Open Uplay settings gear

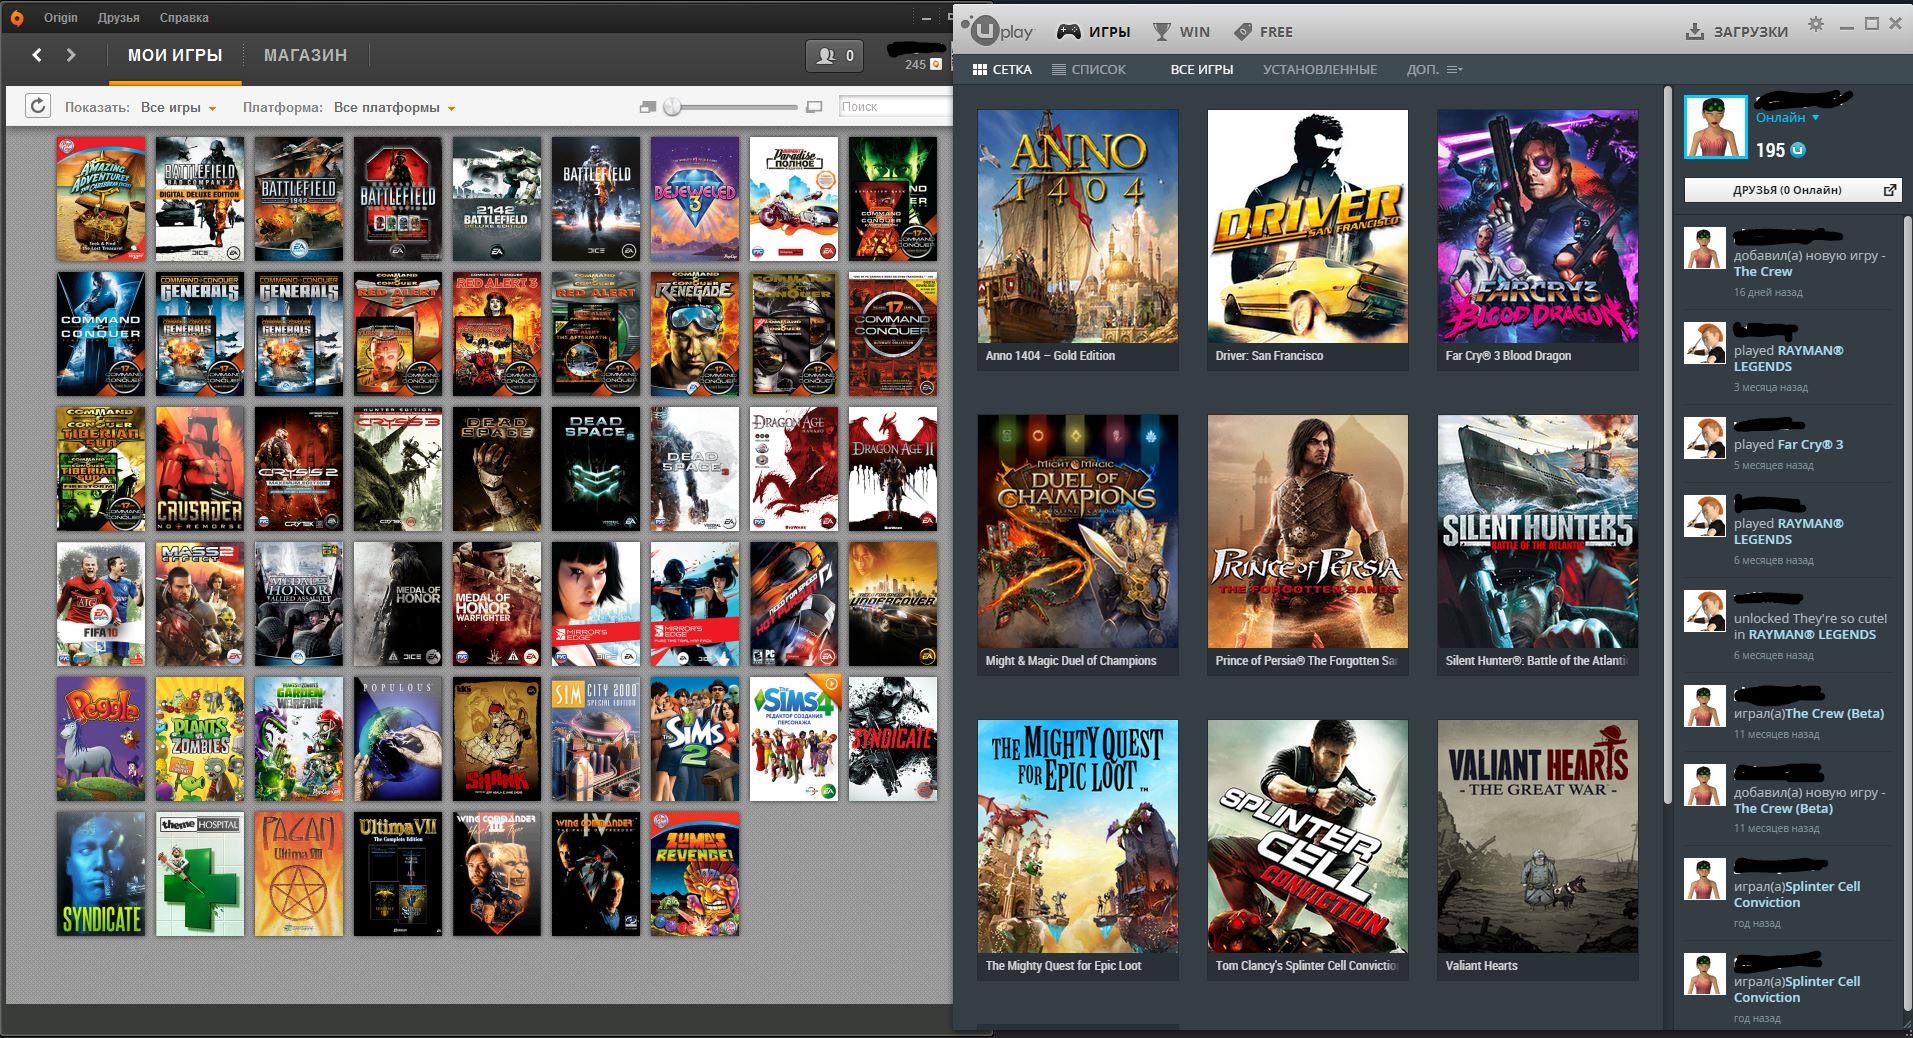pyautogui.click(x=1816, y=24)
